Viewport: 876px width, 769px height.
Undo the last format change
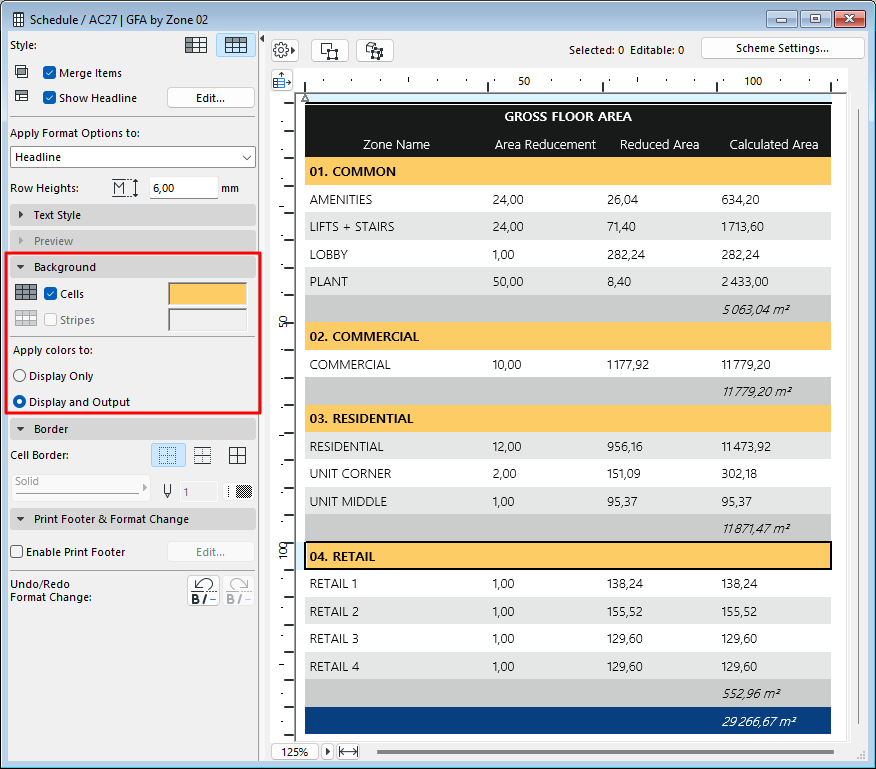tap(203, 590)
